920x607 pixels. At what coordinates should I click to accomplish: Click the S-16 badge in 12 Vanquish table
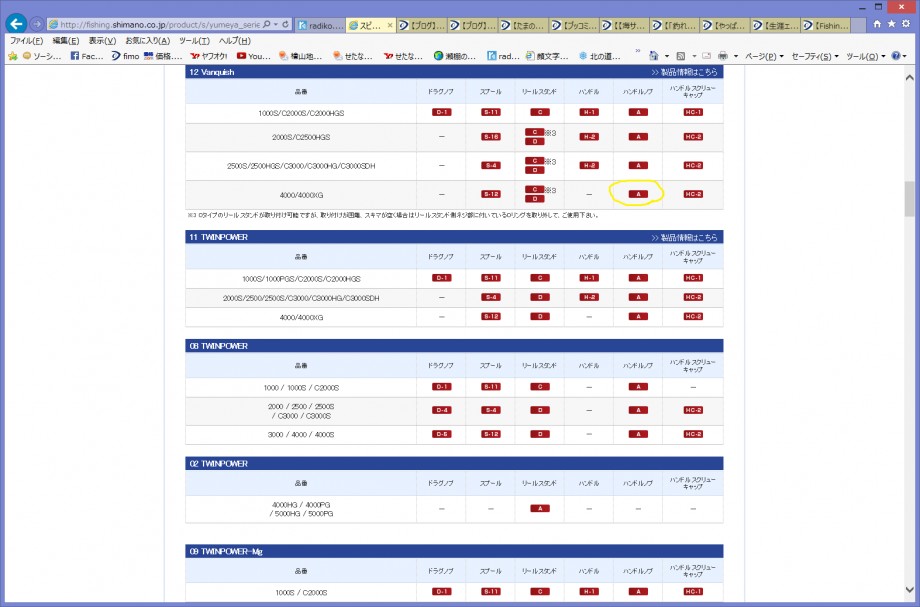click(x=491, y=137)
